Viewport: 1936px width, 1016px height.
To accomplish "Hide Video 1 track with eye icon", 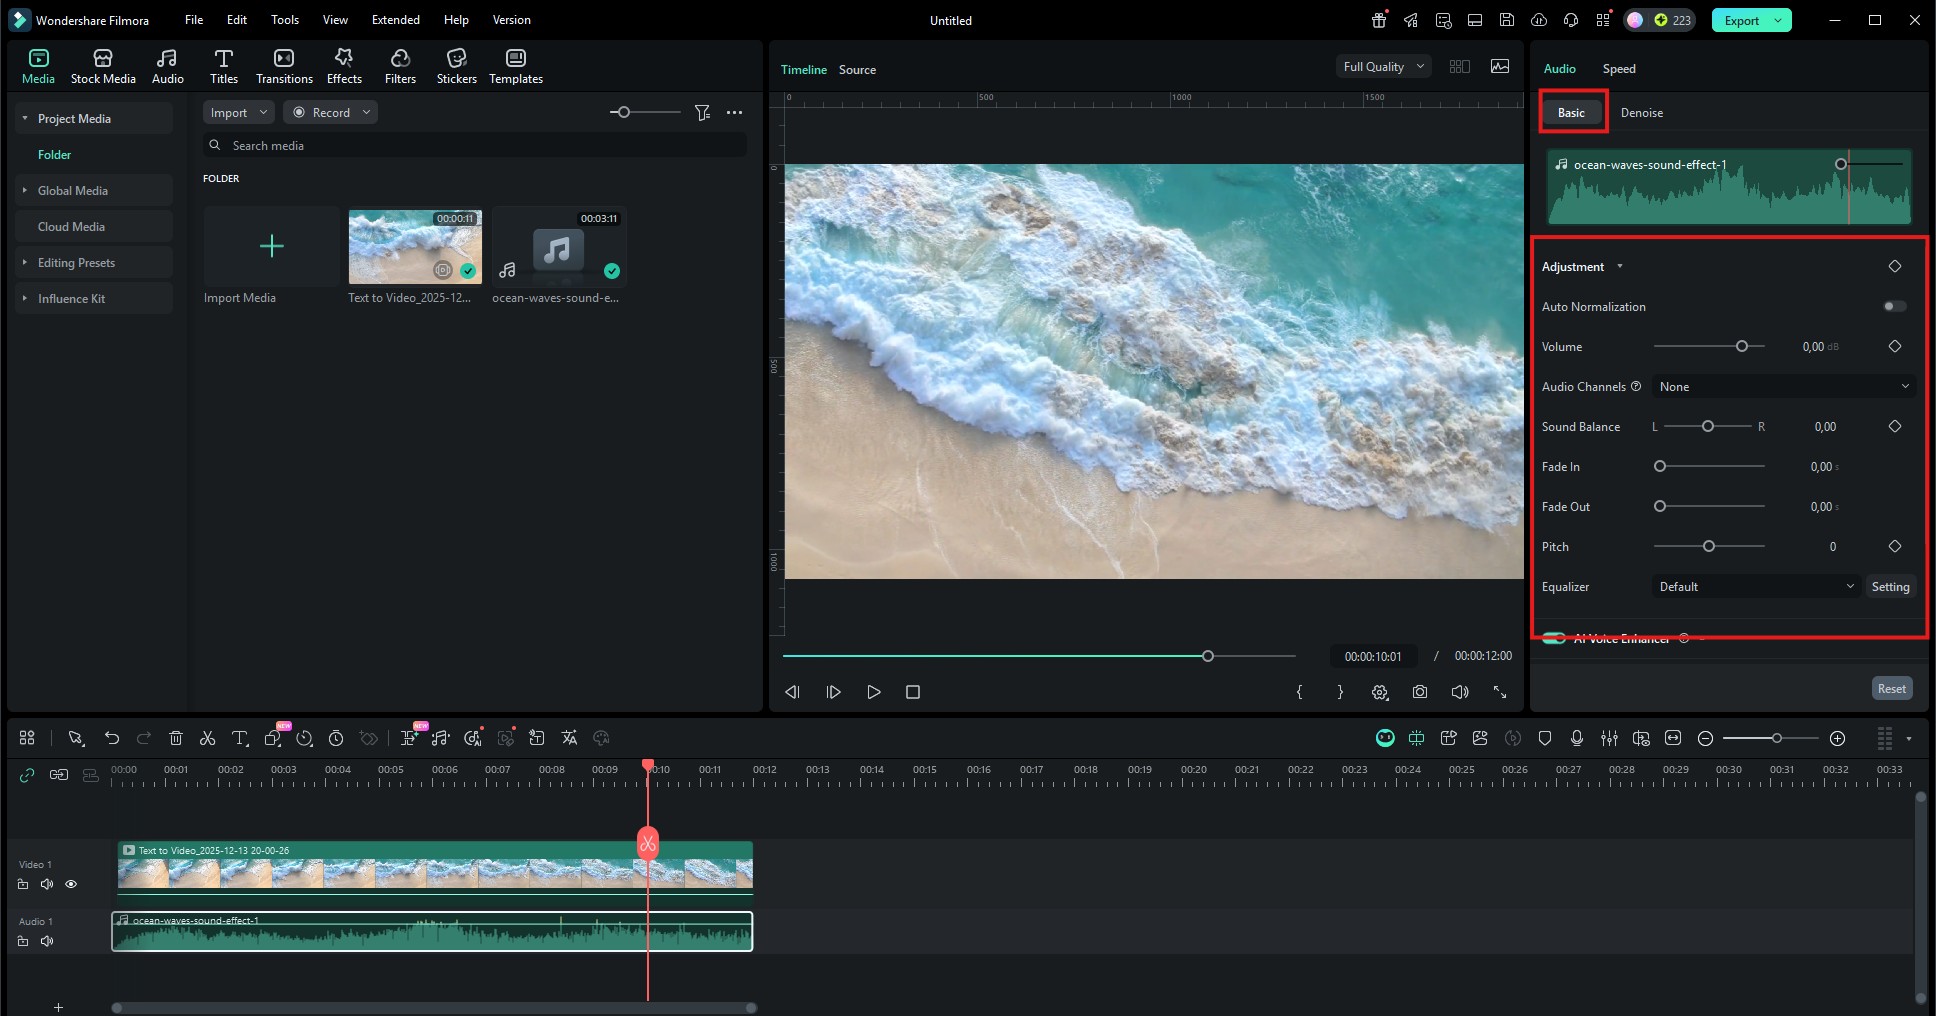I will tap(71, 884).
